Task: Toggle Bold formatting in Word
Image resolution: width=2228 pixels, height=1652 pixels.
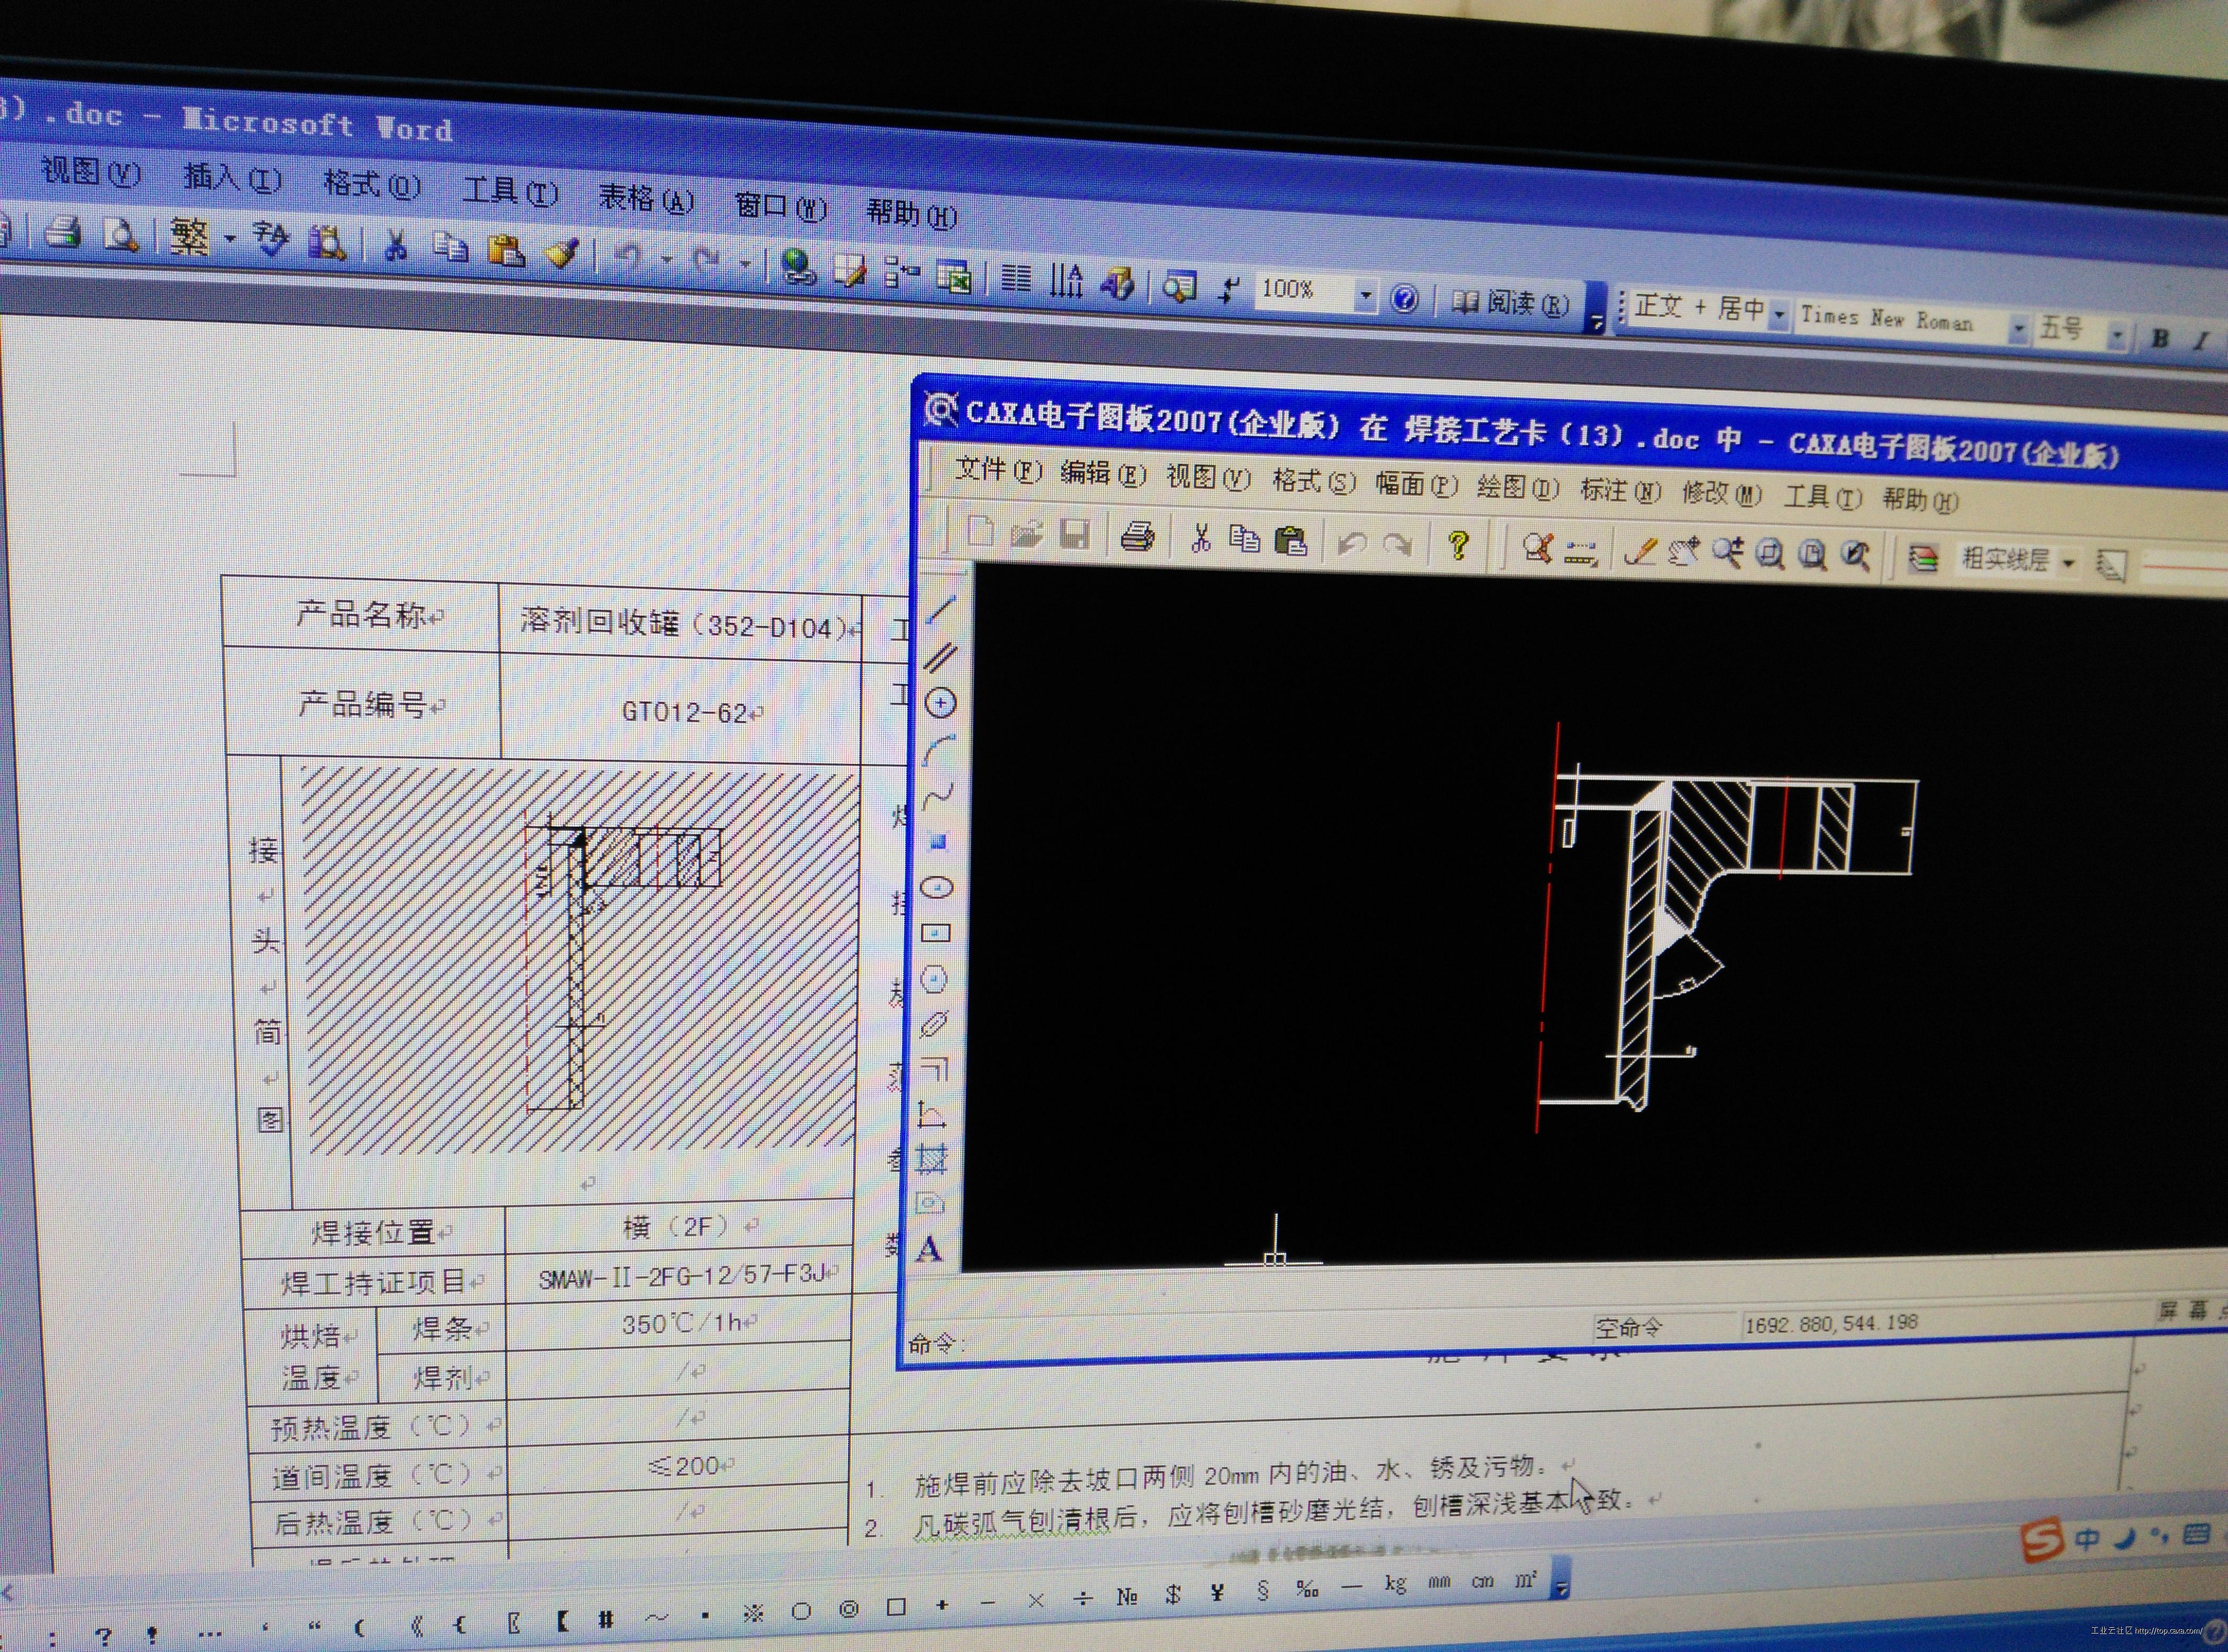Action: click(x=2160, y=338)
